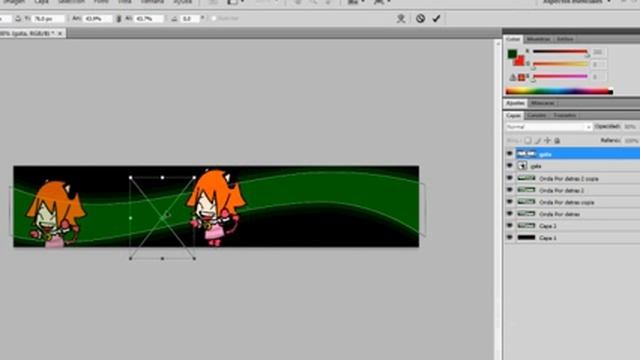This screenshot has height=360, width=640.
Task: Click the B color slider
Action: pos(560,76)
